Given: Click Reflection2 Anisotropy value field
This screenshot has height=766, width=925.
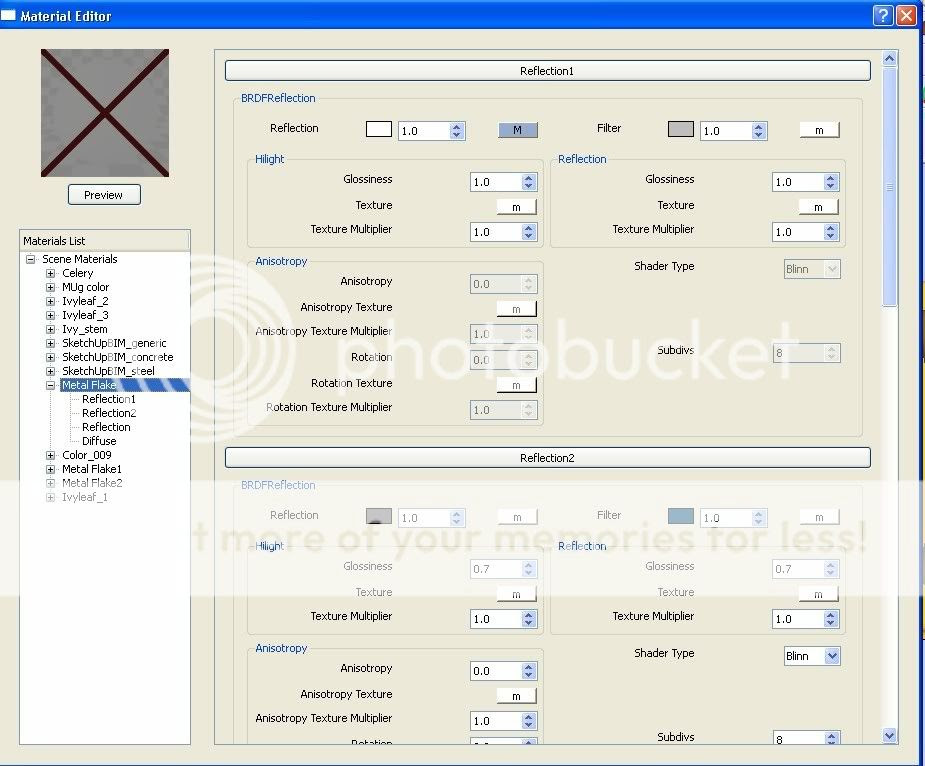Looking at the screenshot, I should (x=496, y=671).
